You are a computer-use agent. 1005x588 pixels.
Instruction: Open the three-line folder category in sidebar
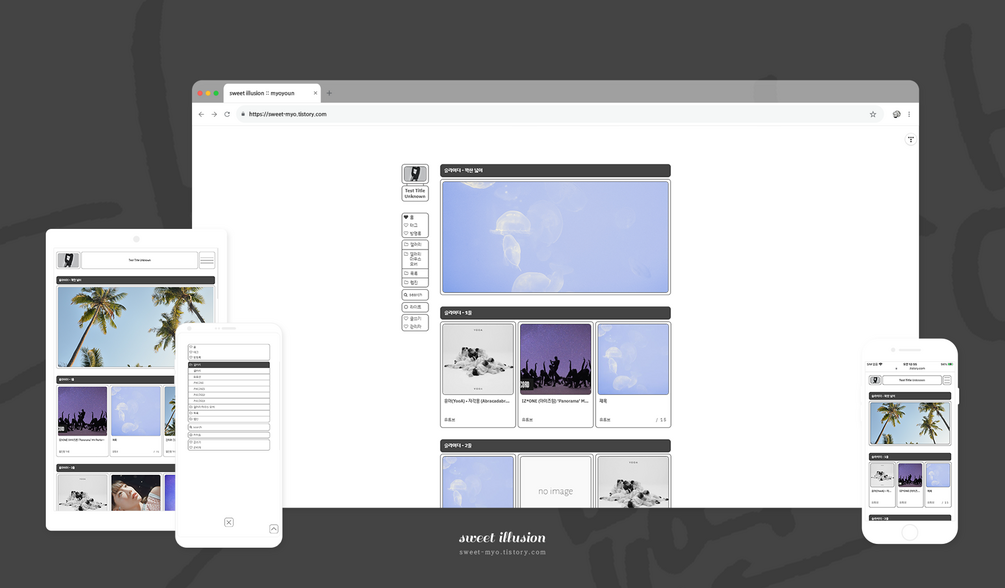[x=415, y=259]
